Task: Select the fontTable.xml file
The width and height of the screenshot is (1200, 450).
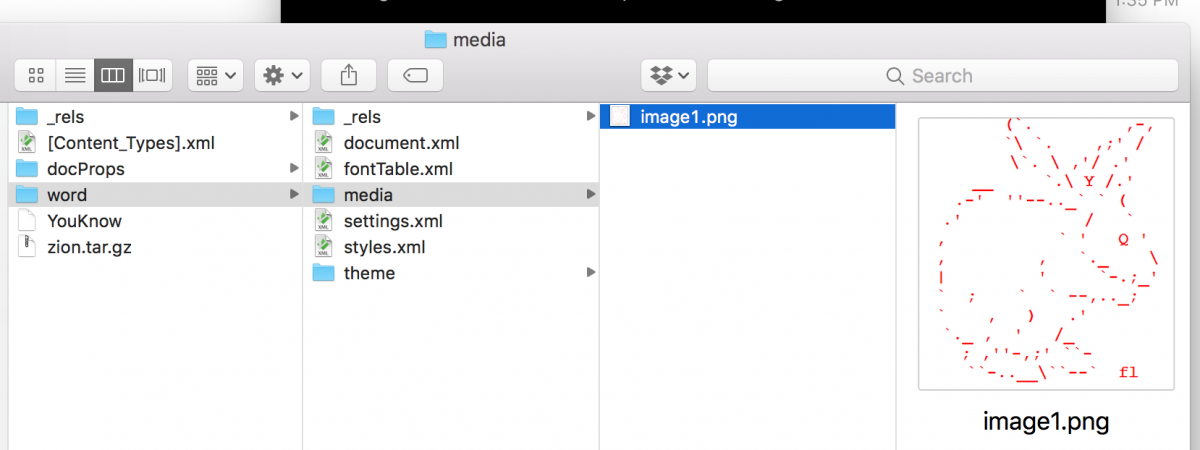Action: (x=398, y=169)
